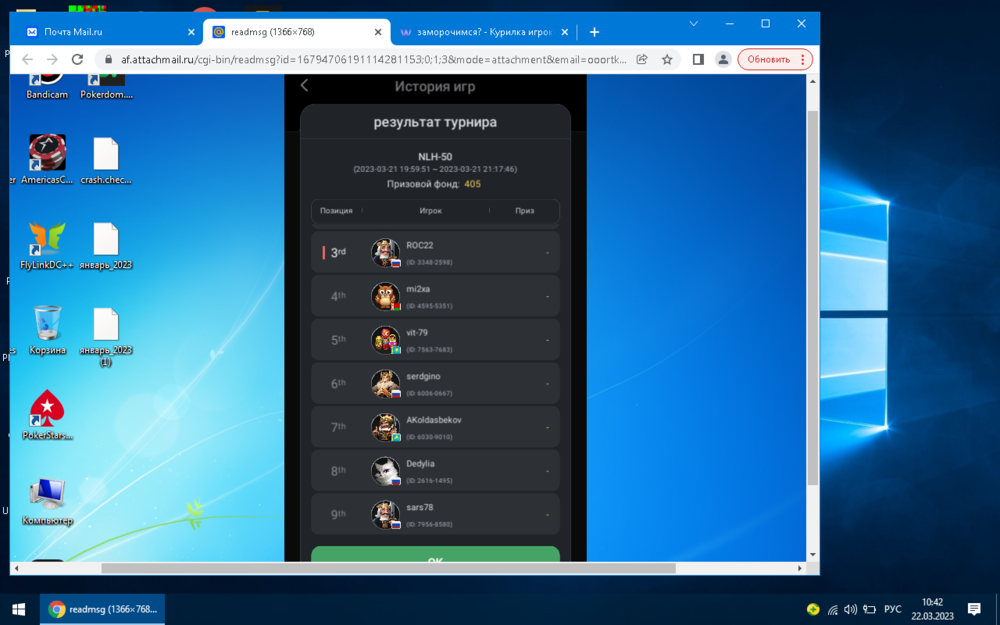Open a new browser tab
Screen dimensions: 1000x625
tap(594, 32)
